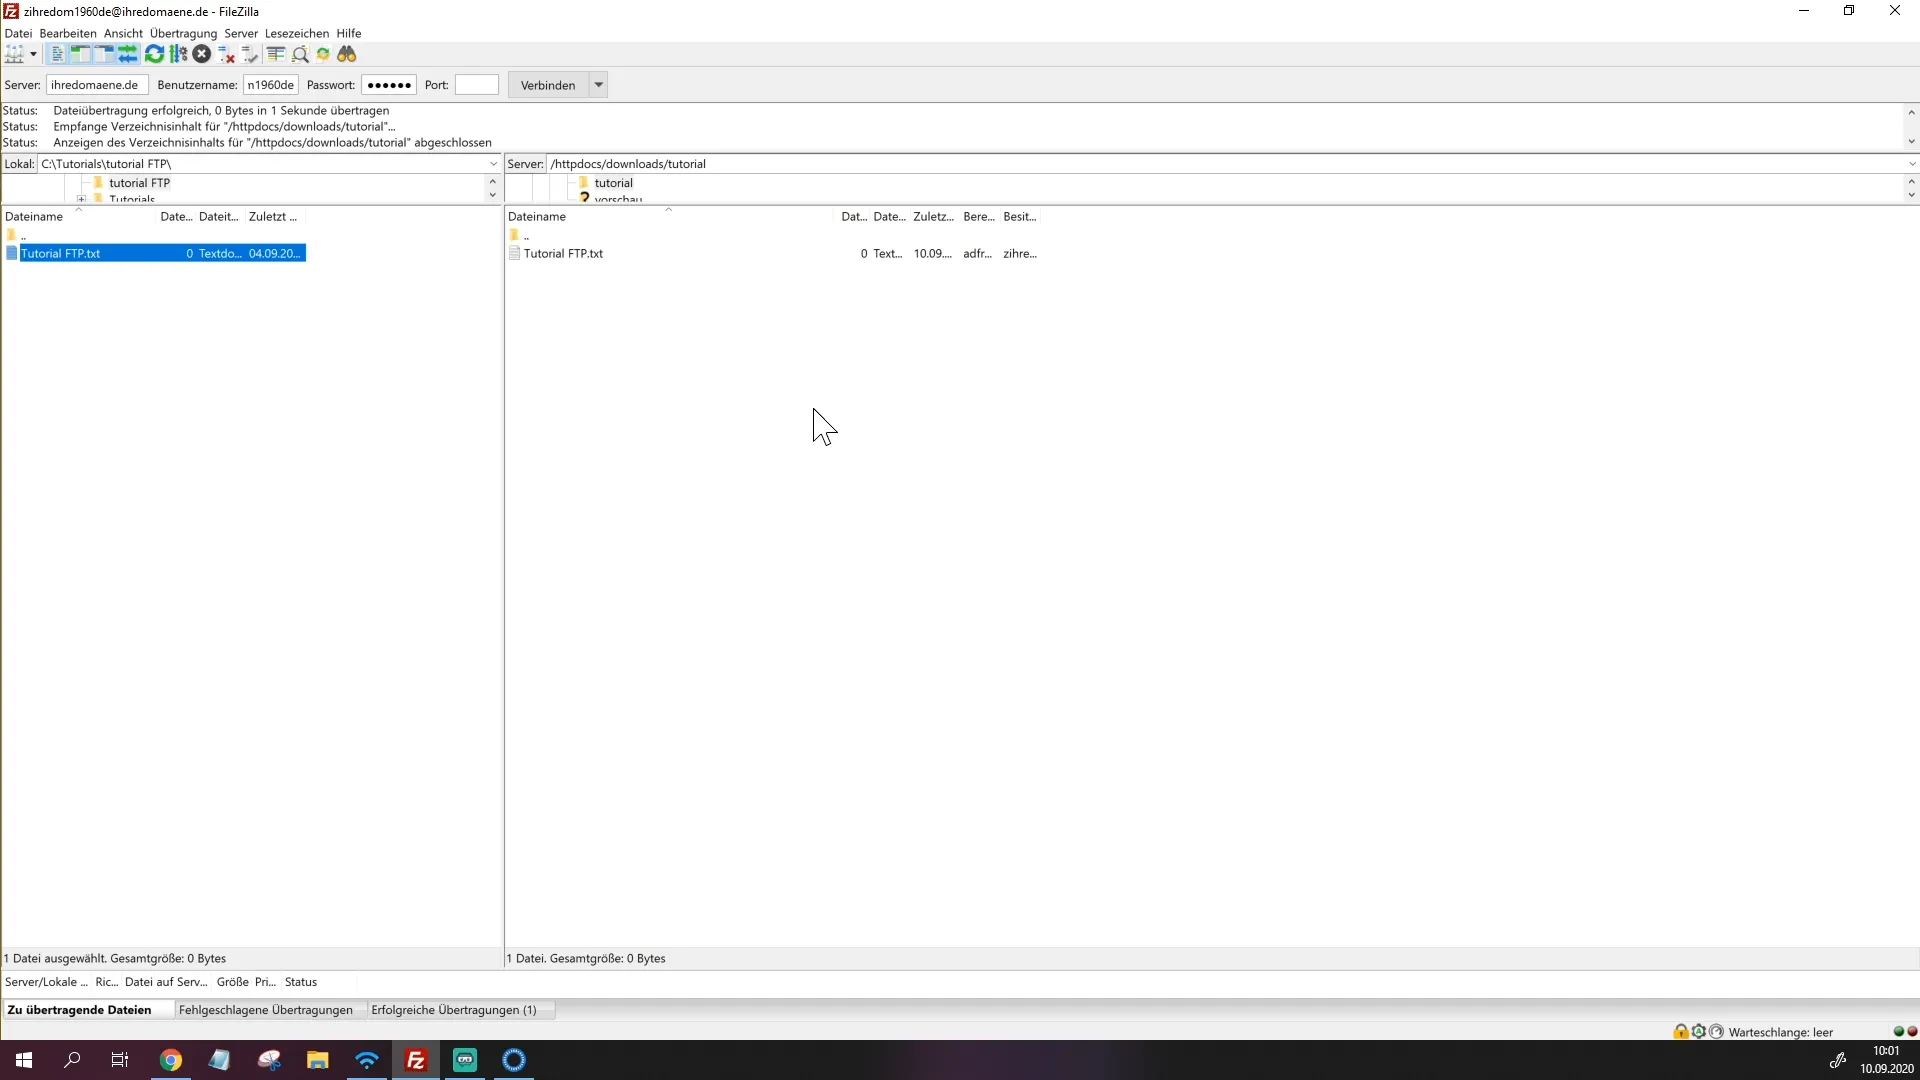This screenshot has height=1080, width=1920.
Task: Toggle processing of the transfer queue
Action: pyautogui.click(x=178, y=54)
